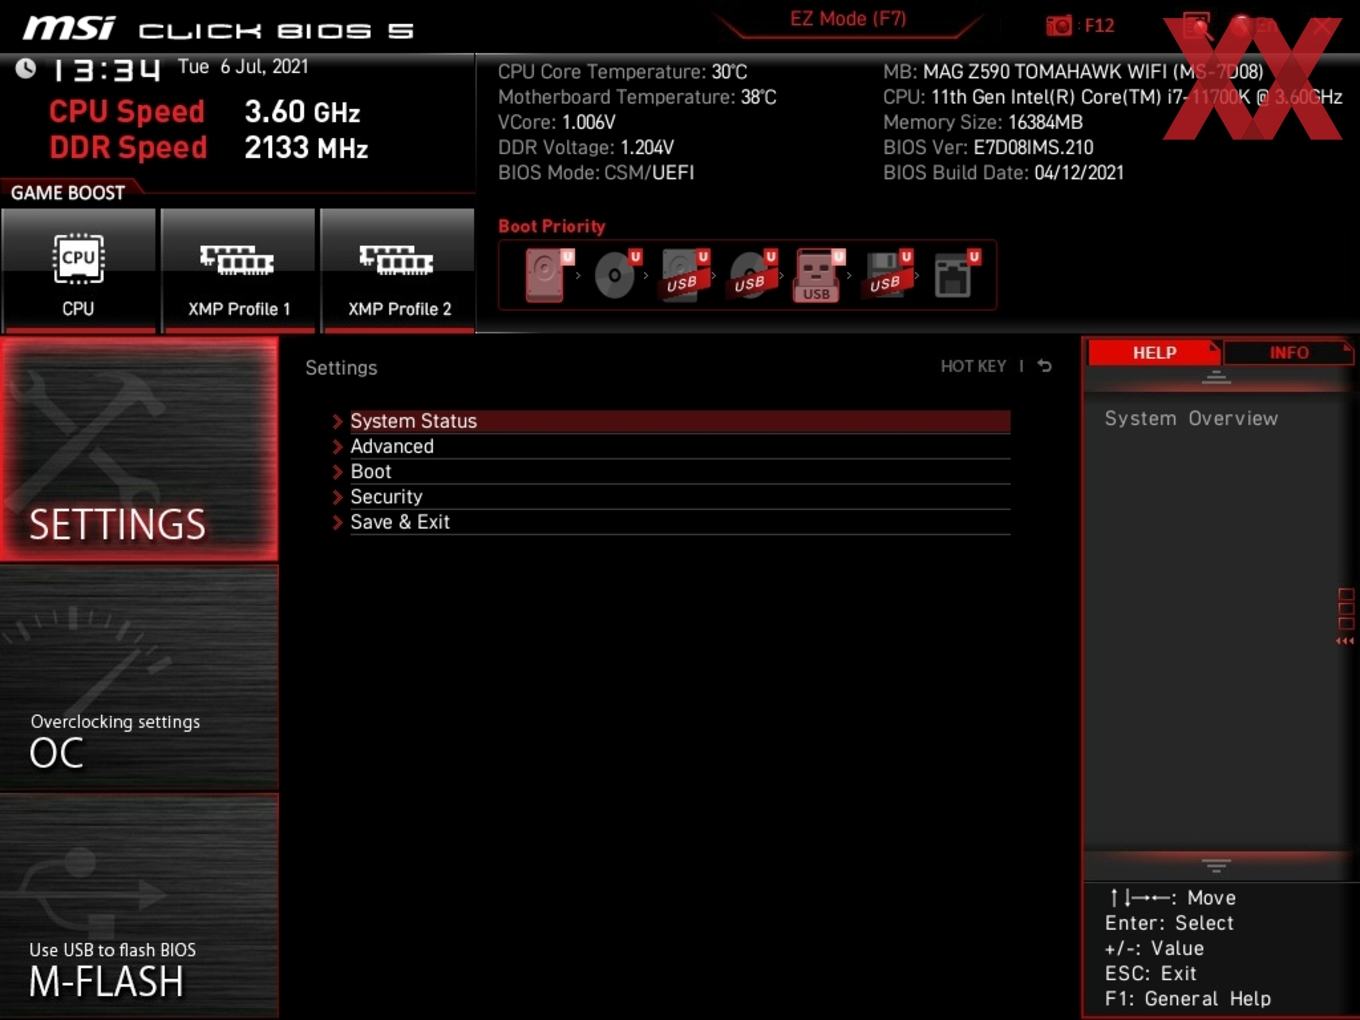
Task: Select the USB hard disk boot device icon
Action: (x=685, y=275)
